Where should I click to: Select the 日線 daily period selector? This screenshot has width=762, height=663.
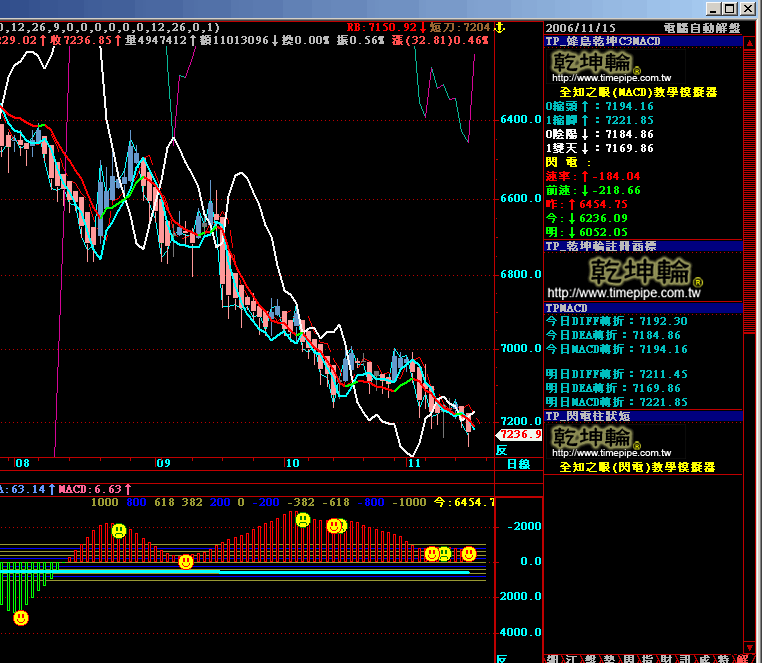point(518,464)
